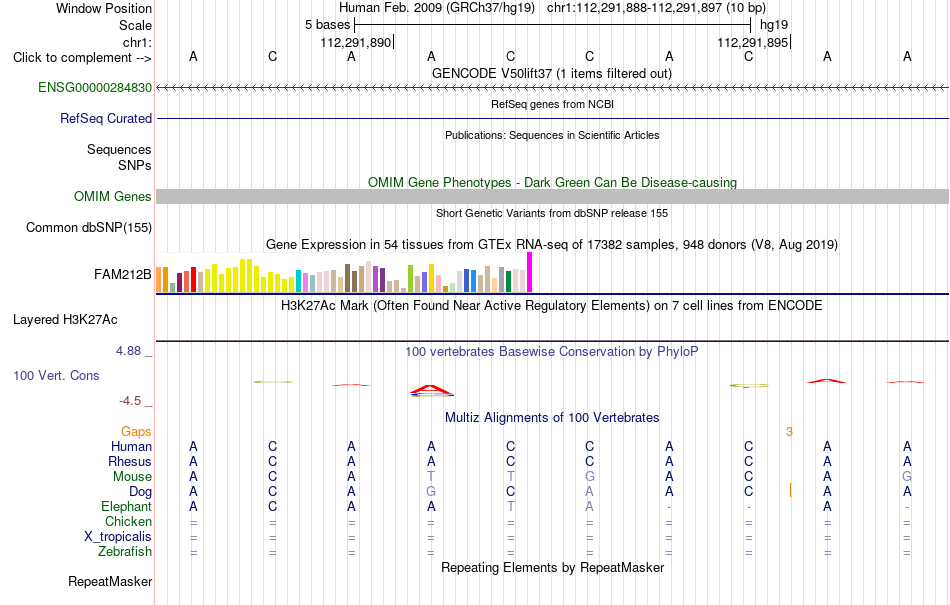The image size is (950, 605).
Task: Select the Sequences track label
Action: [x=119, y=149]
